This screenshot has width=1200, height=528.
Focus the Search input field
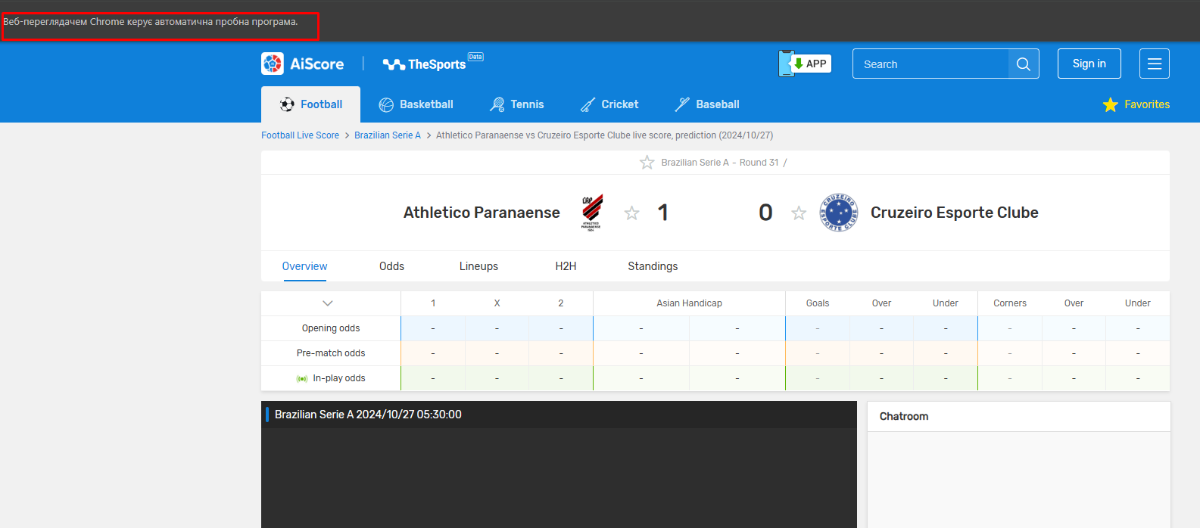point(932,64)
